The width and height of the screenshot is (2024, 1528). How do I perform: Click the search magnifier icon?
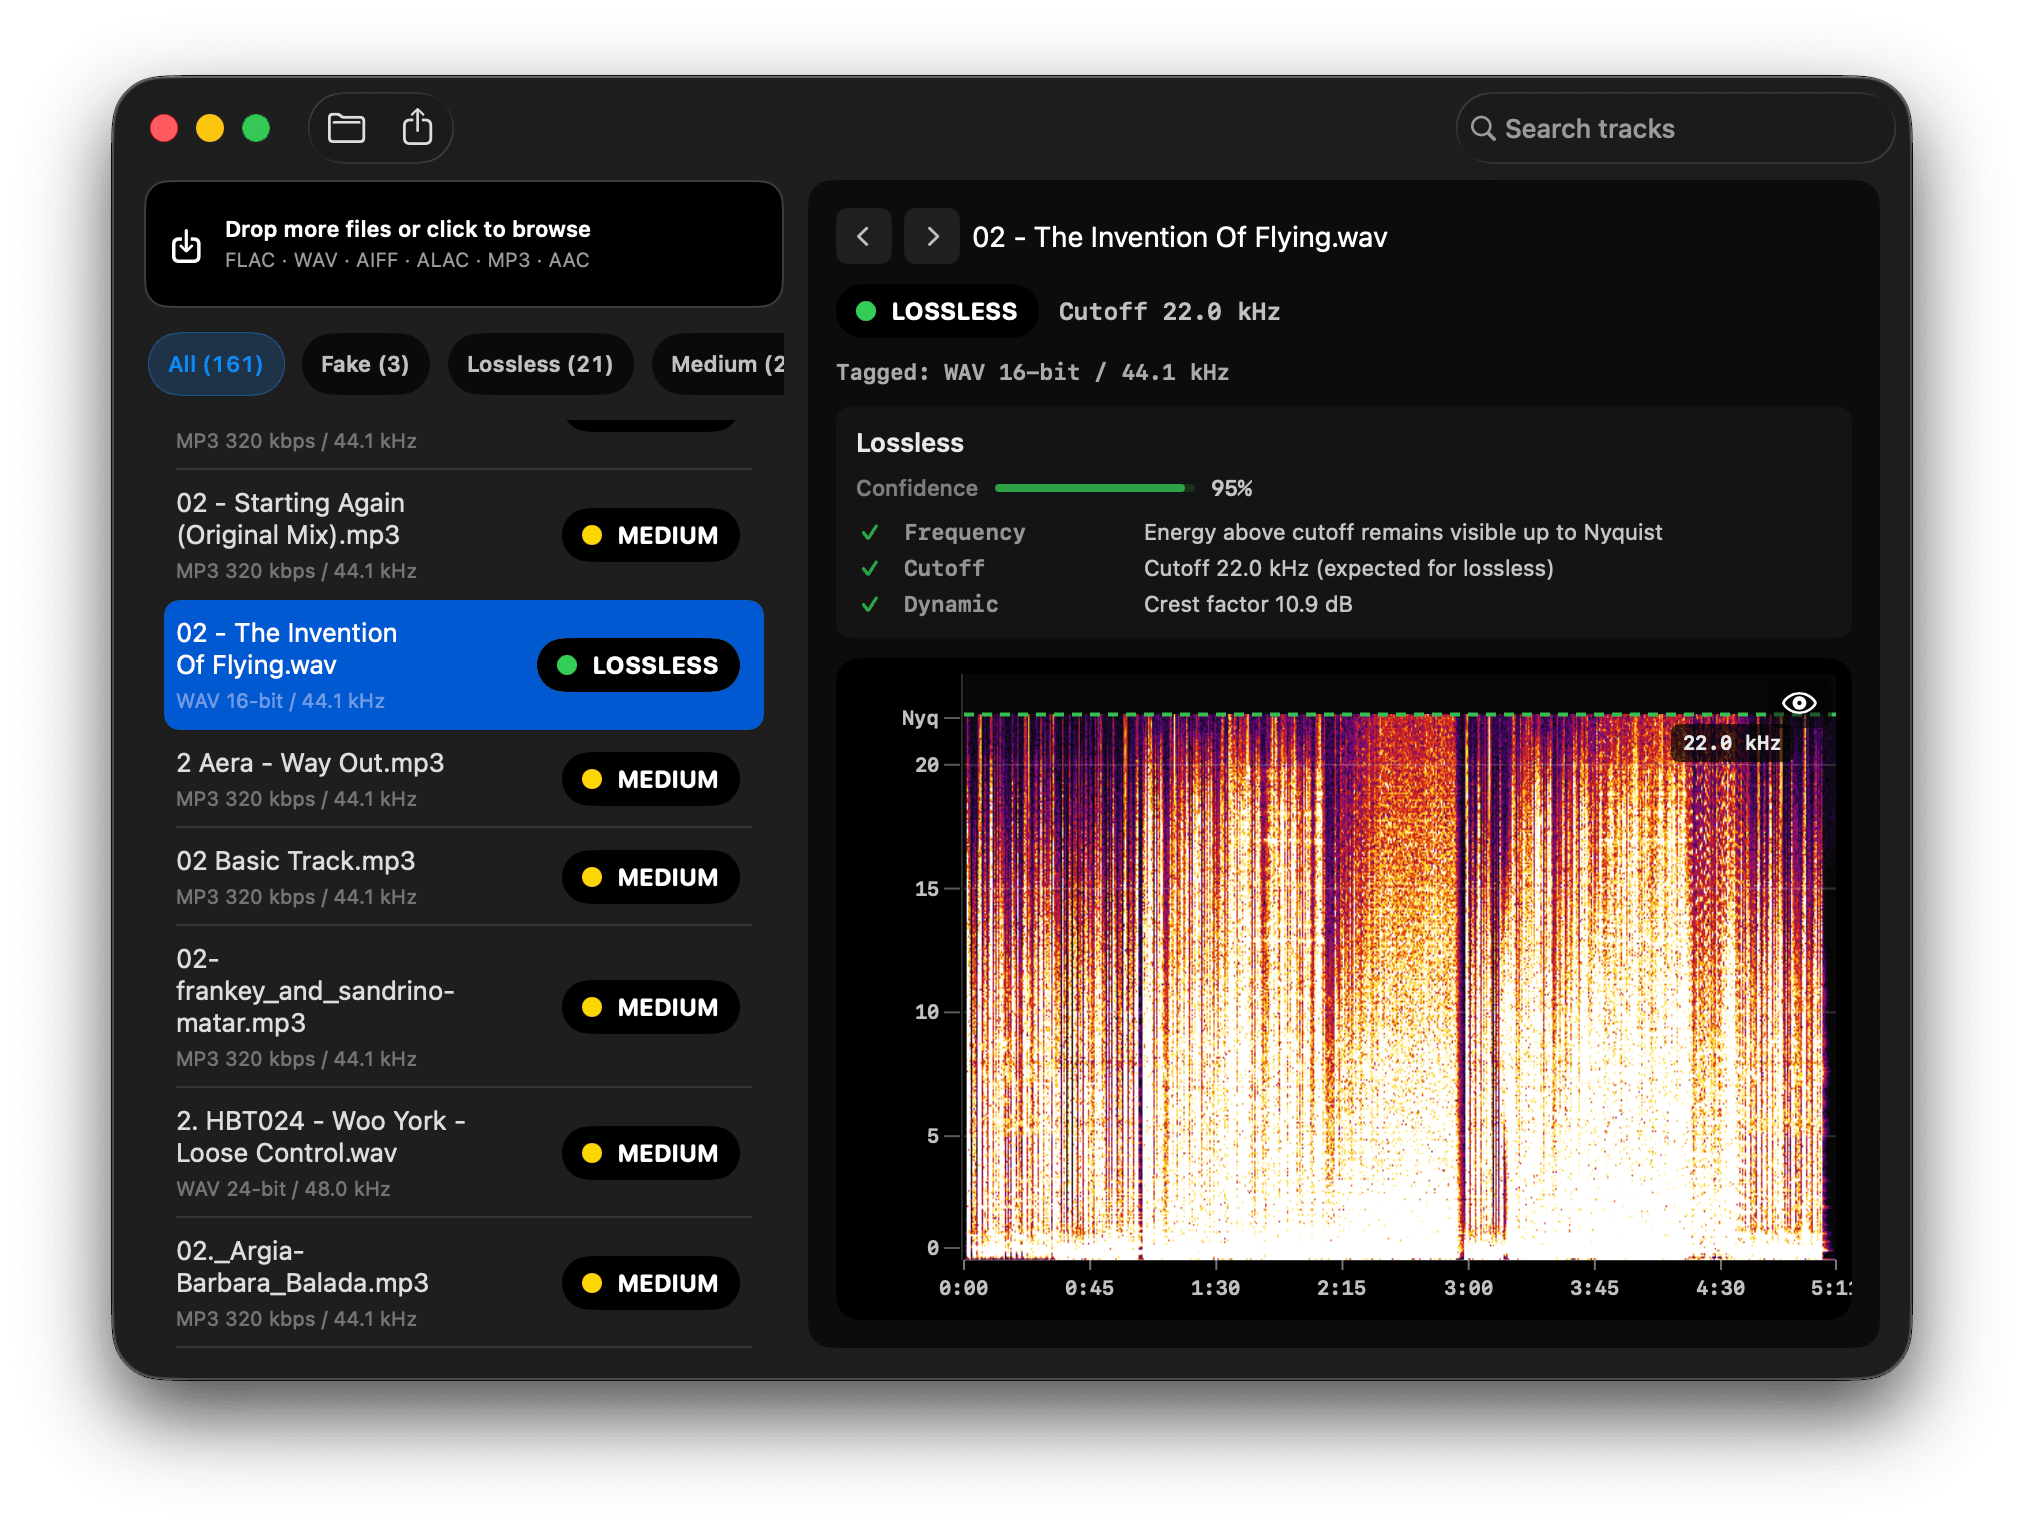1483,129
